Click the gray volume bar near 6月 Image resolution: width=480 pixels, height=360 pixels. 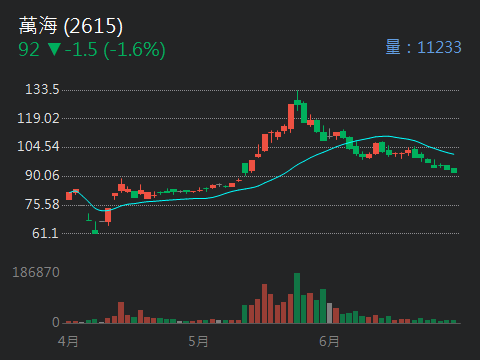pyautogui.click(x=329, y=313)
